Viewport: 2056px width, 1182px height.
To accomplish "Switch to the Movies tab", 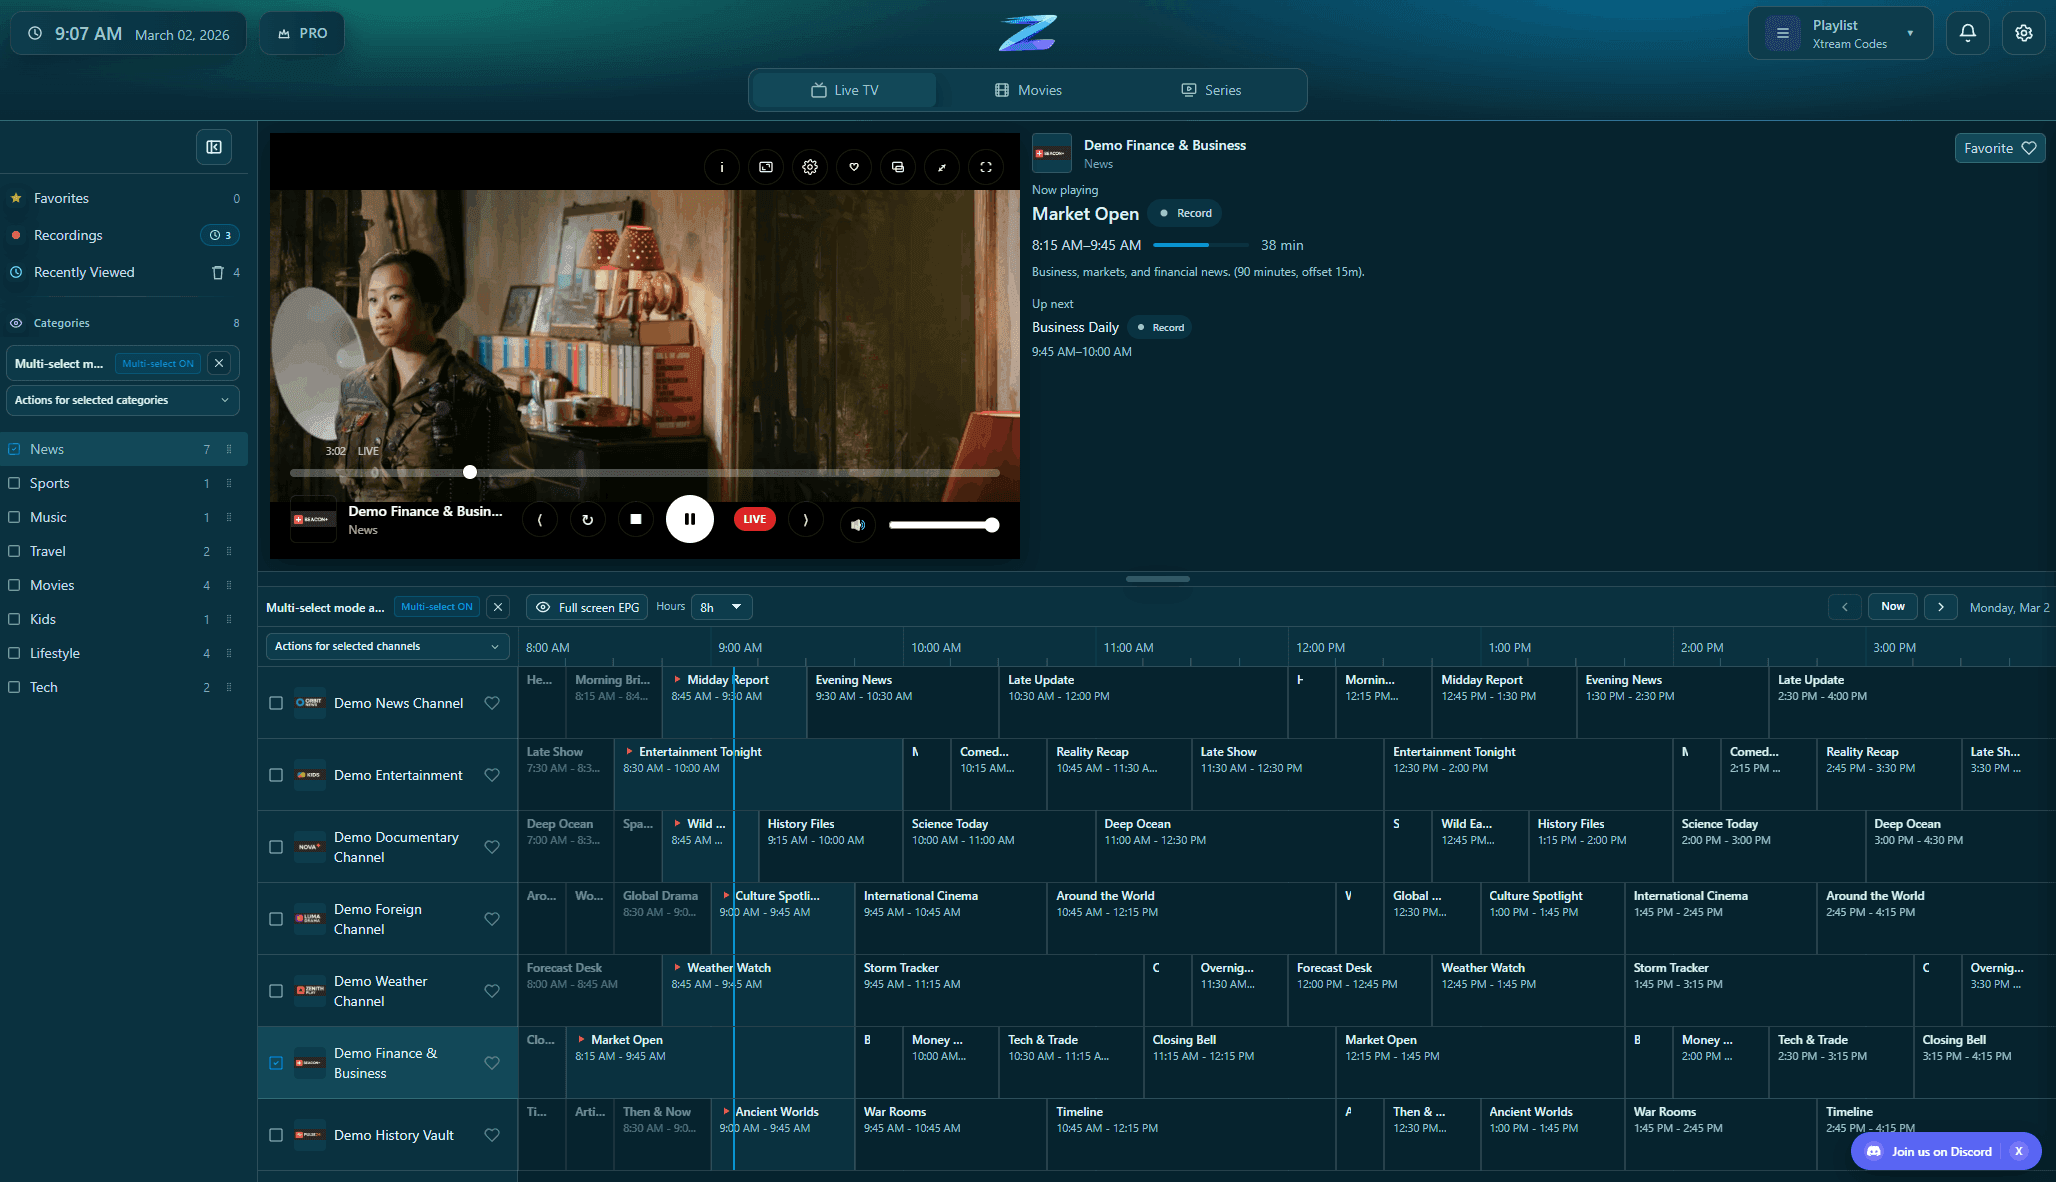I will [1029, 90].
